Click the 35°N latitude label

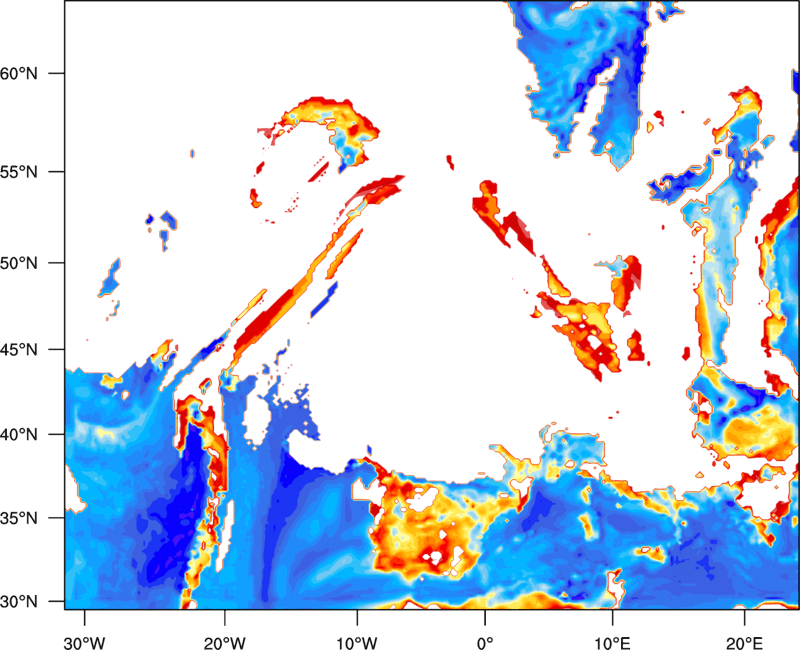click(19, 518)
